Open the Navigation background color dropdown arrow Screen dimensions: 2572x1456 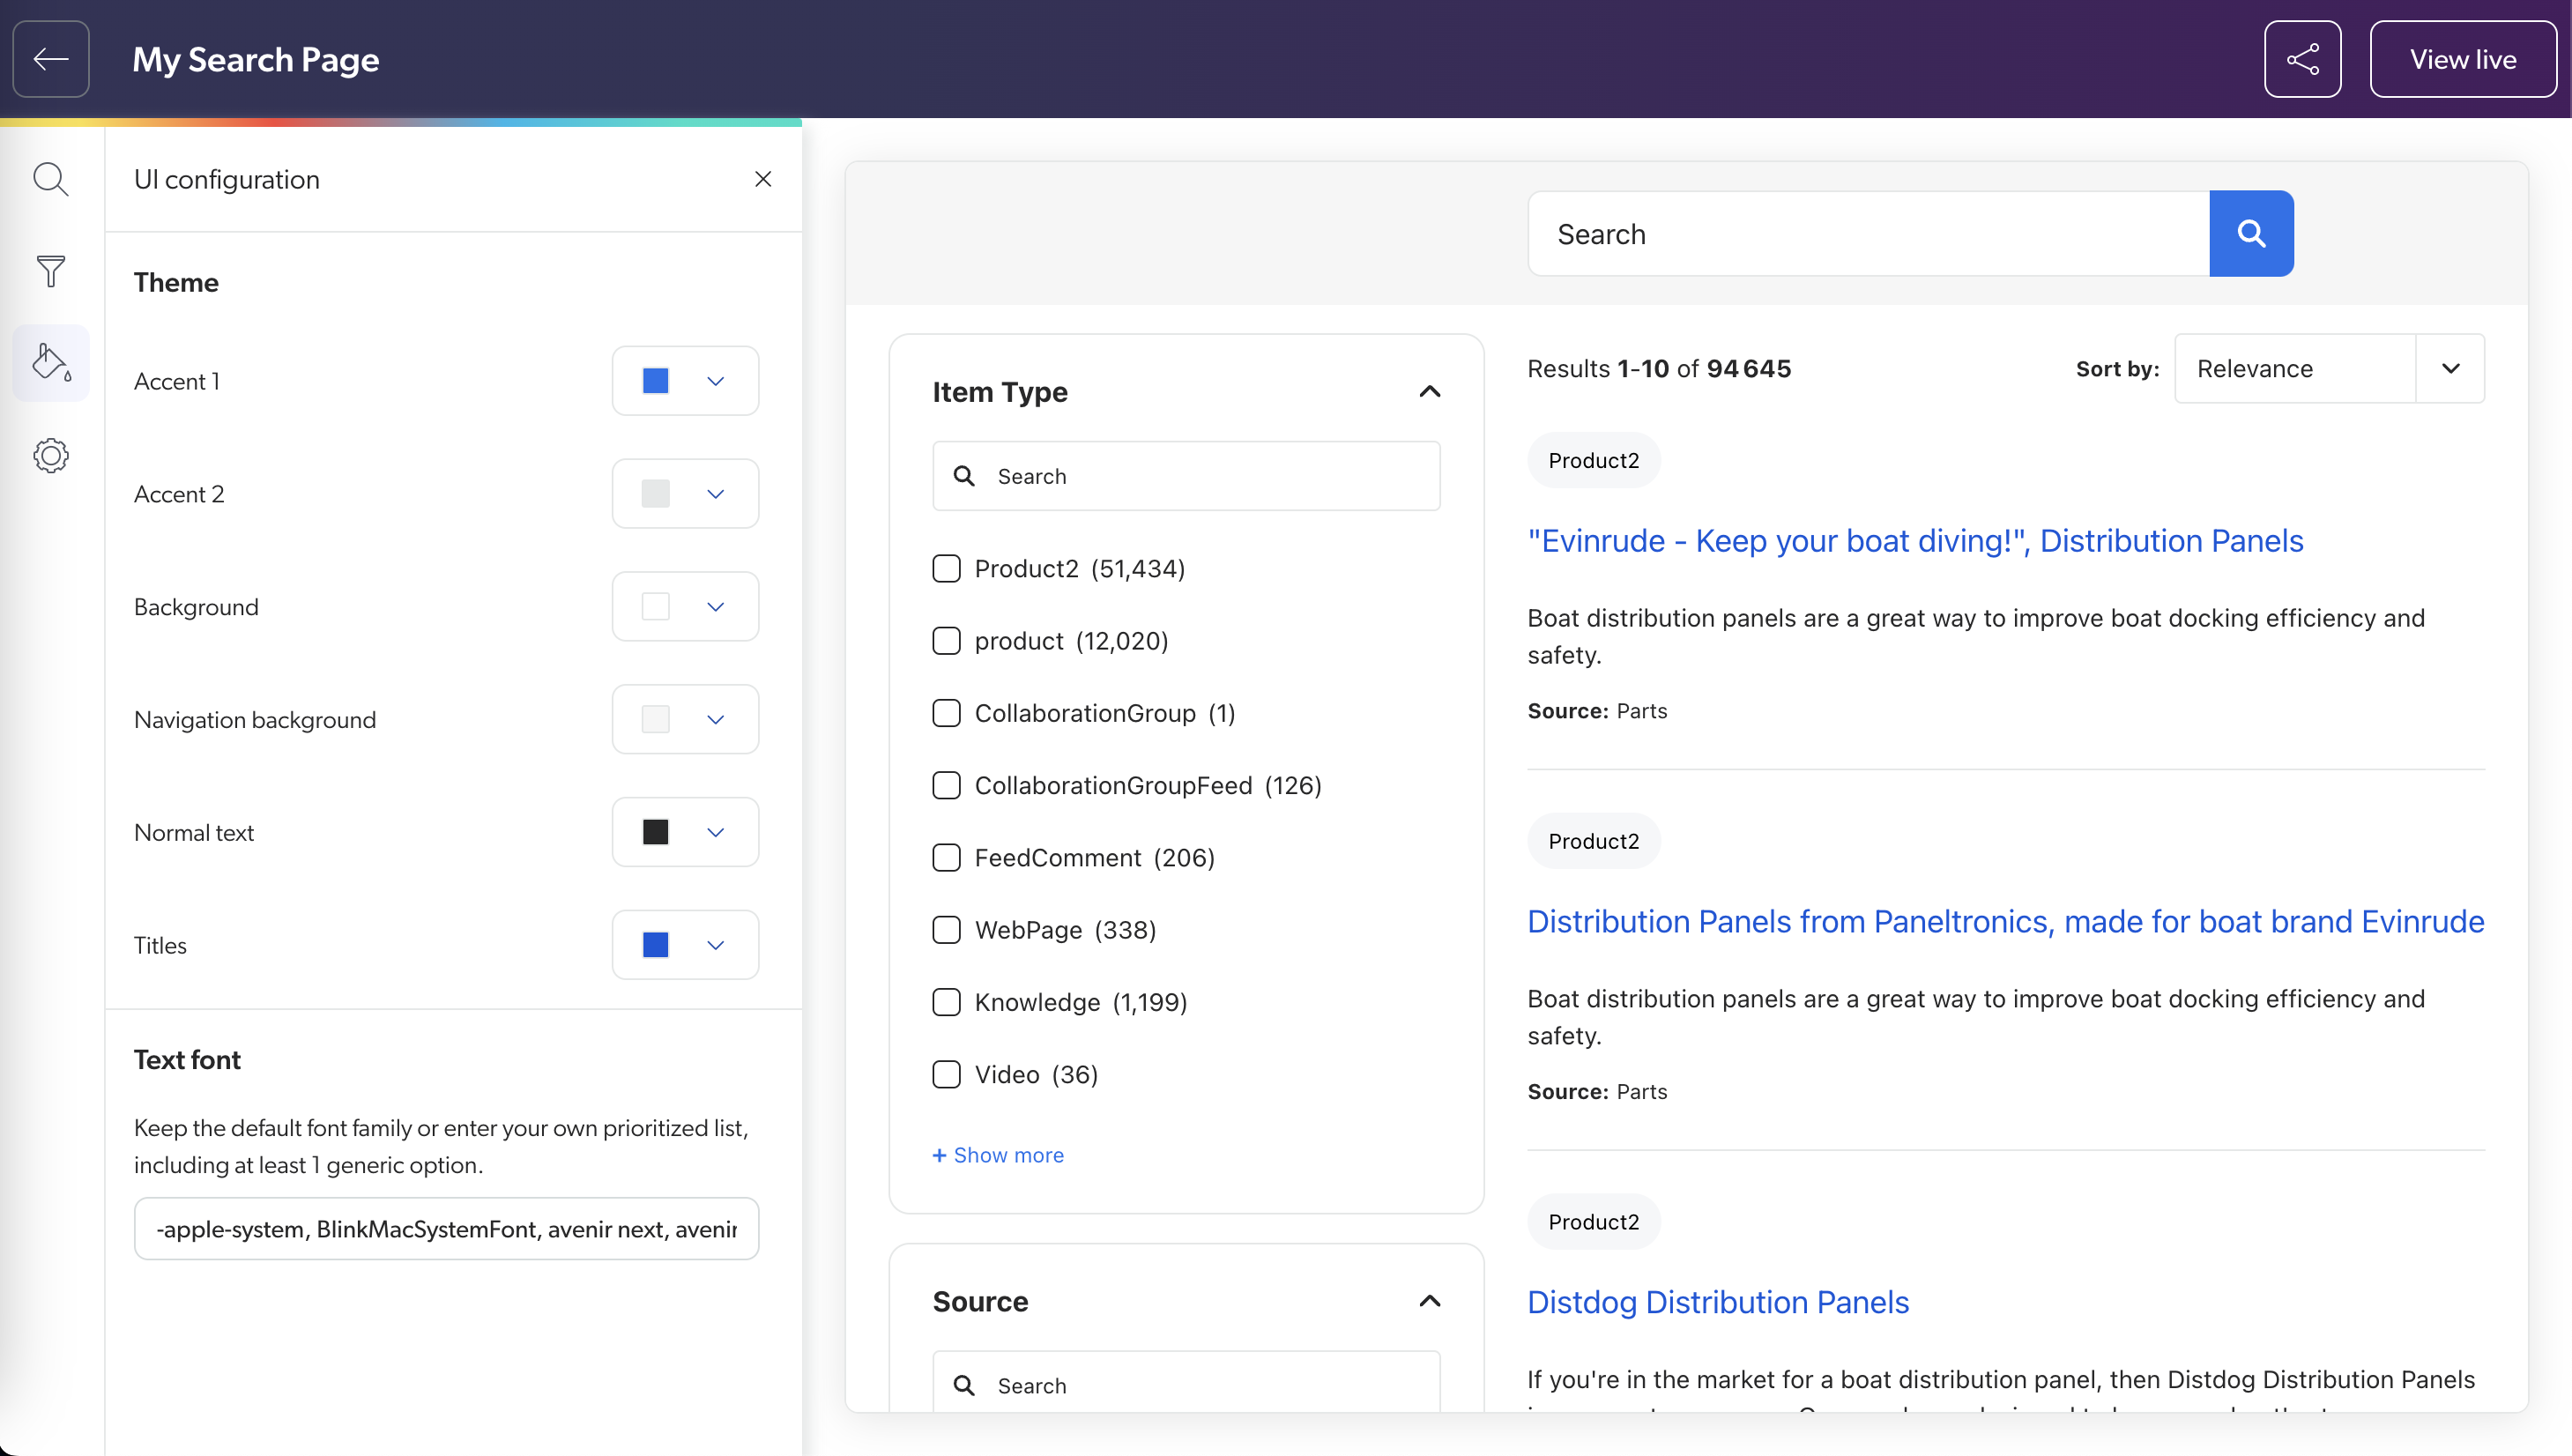coord(716,720)
